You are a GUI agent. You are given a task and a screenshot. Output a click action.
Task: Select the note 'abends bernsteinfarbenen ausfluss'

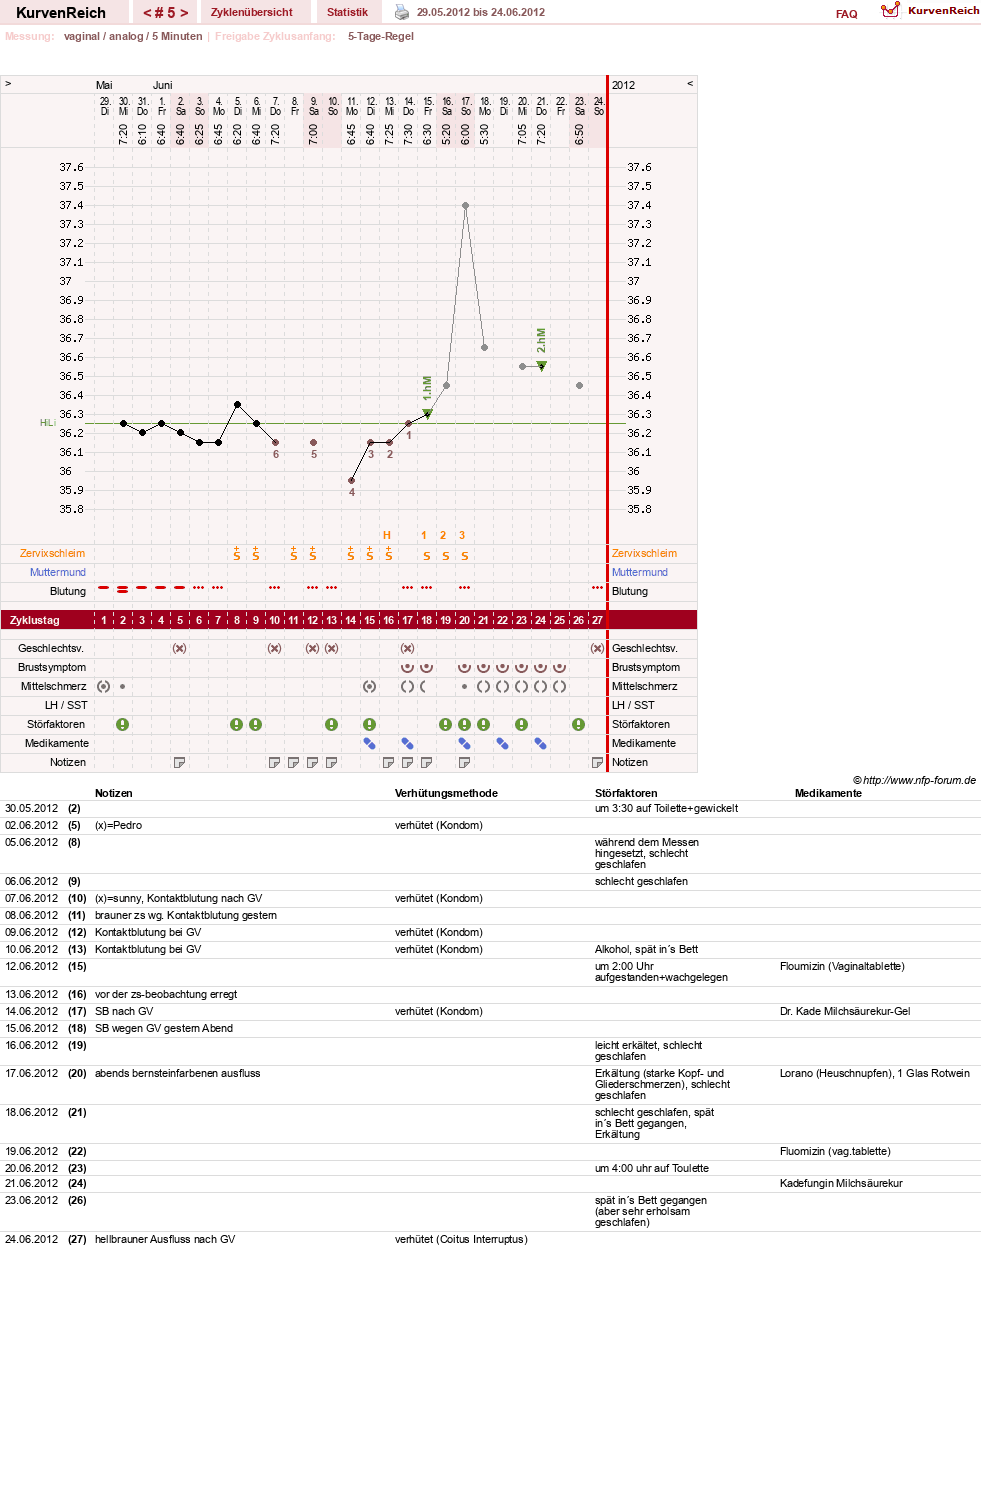tap(177, 1073)
